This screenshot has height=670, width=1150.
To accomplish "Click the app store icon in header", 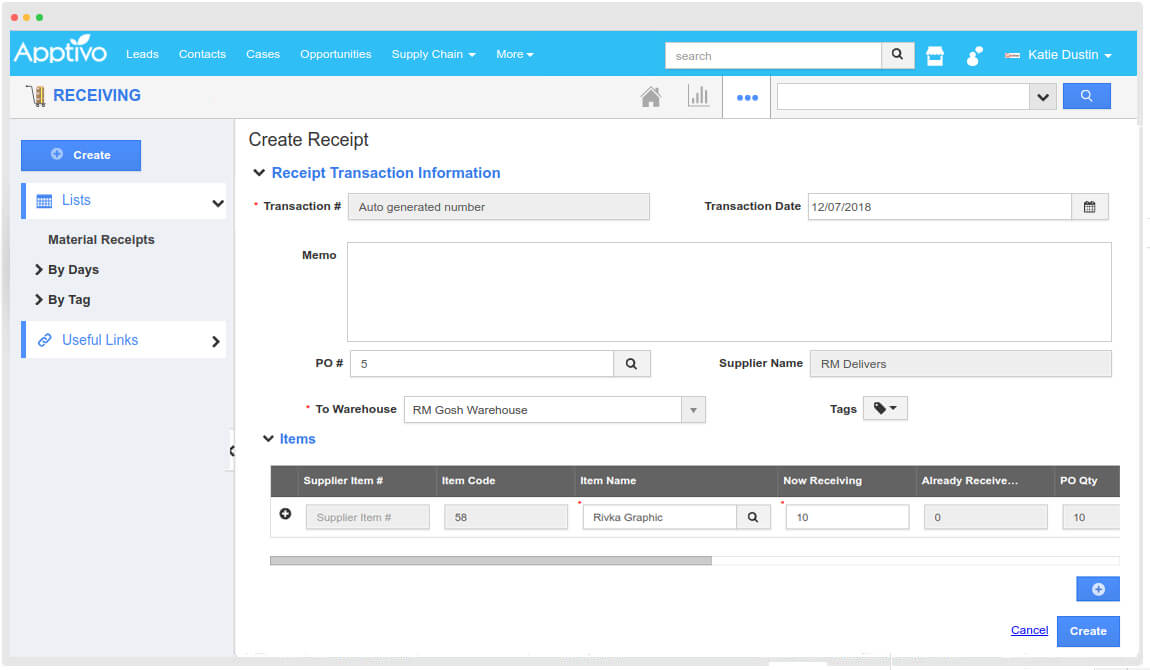I will 935,56.
